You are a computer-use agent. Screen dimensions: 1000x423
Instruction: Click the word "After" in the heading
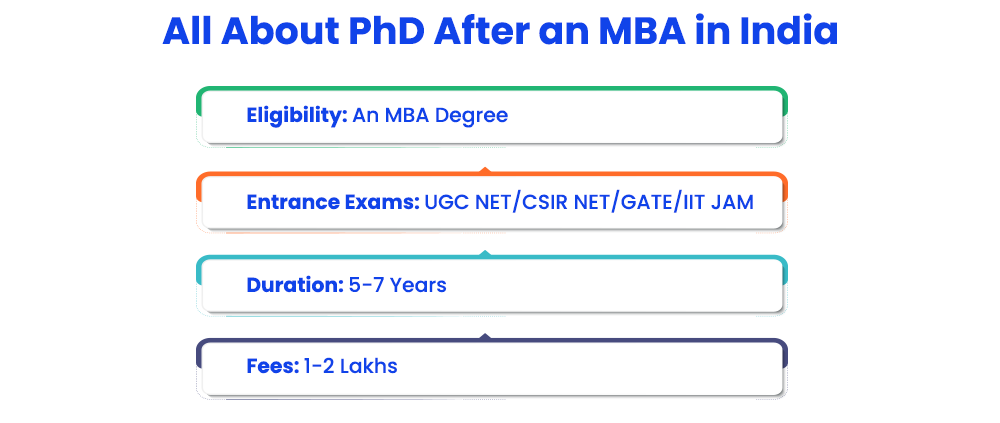(482, 32)
